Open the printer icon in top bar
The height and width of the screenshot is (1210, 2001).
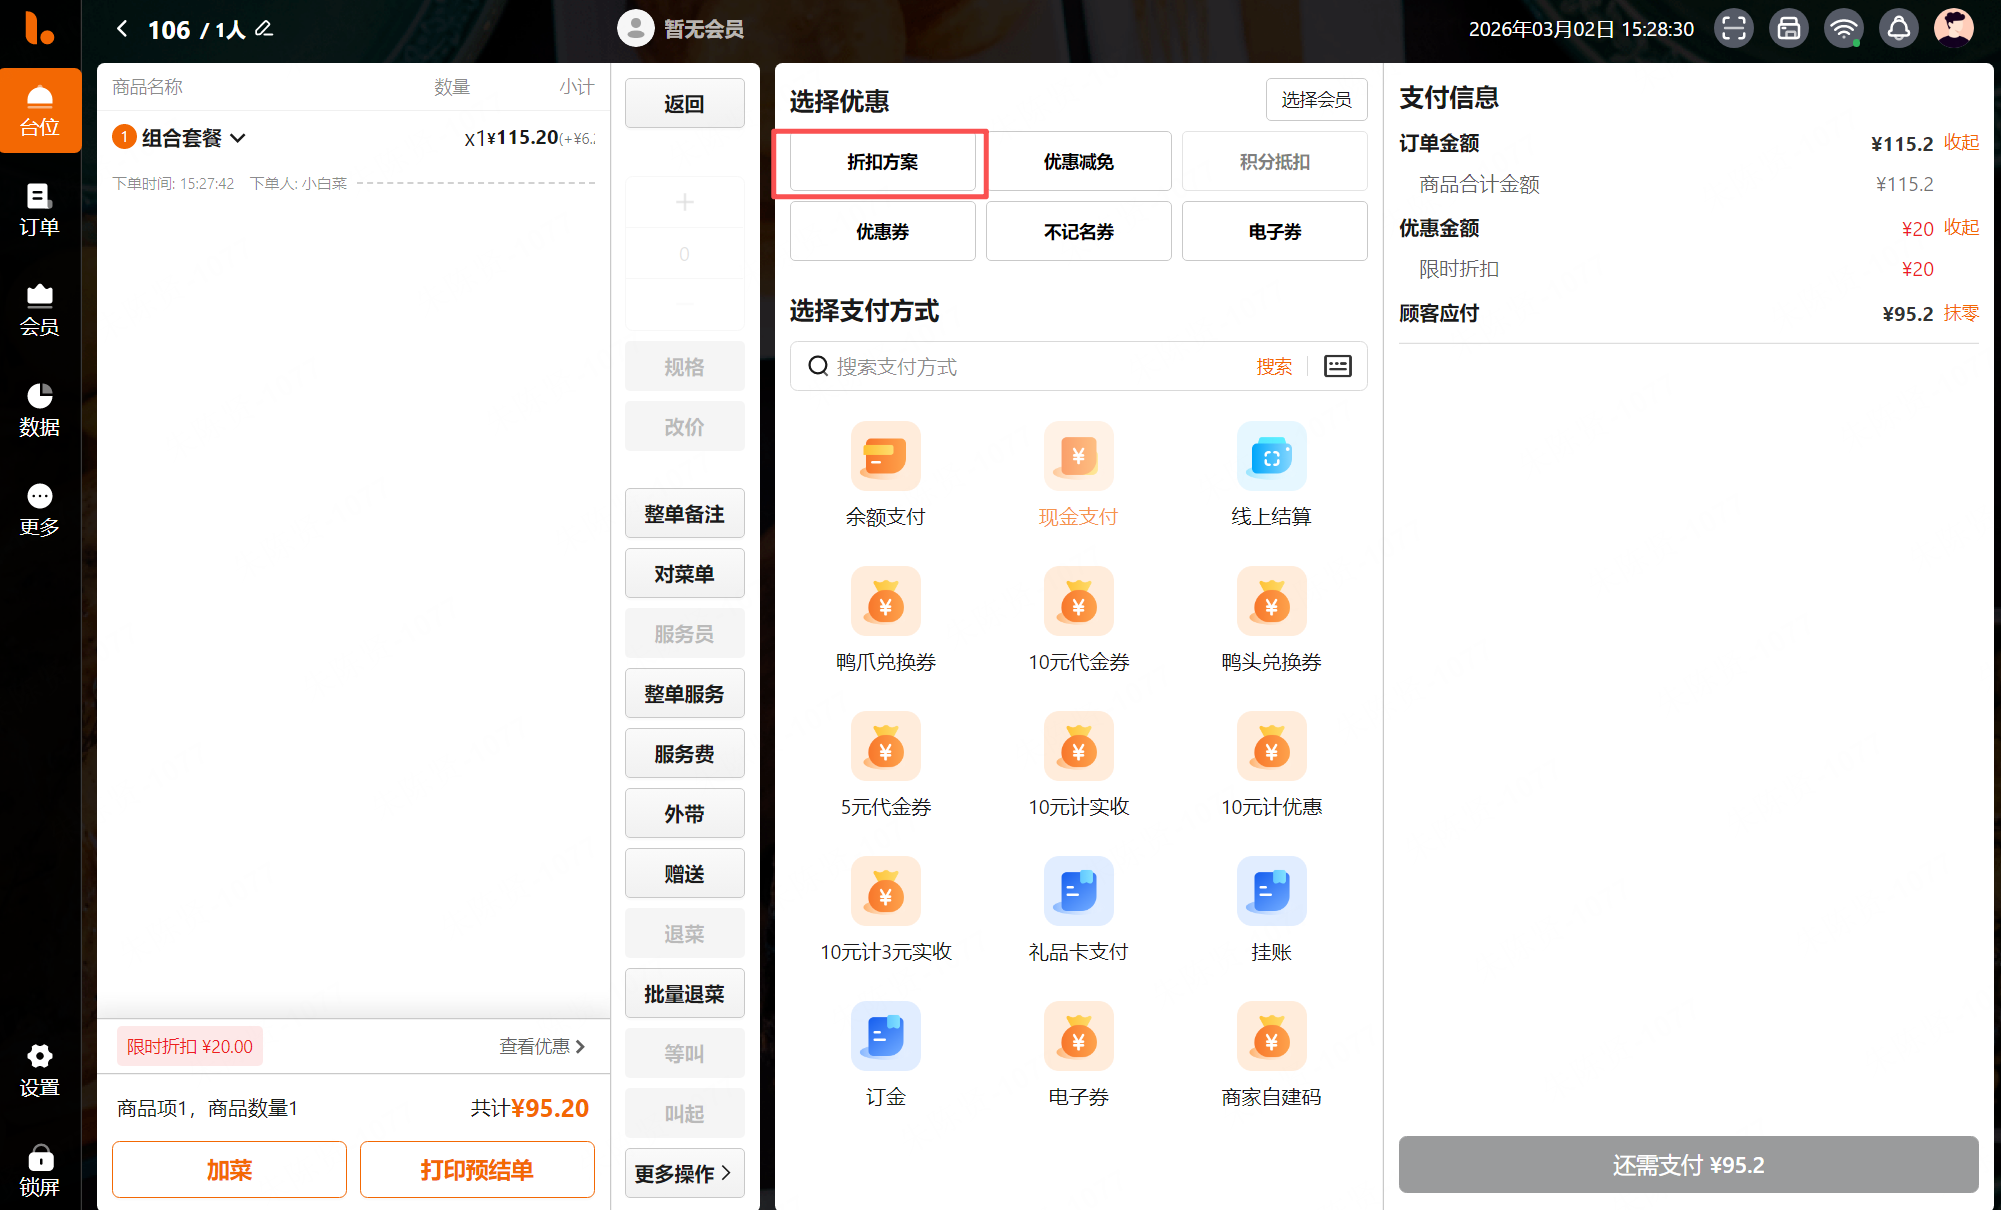[x=1788, y=29]
